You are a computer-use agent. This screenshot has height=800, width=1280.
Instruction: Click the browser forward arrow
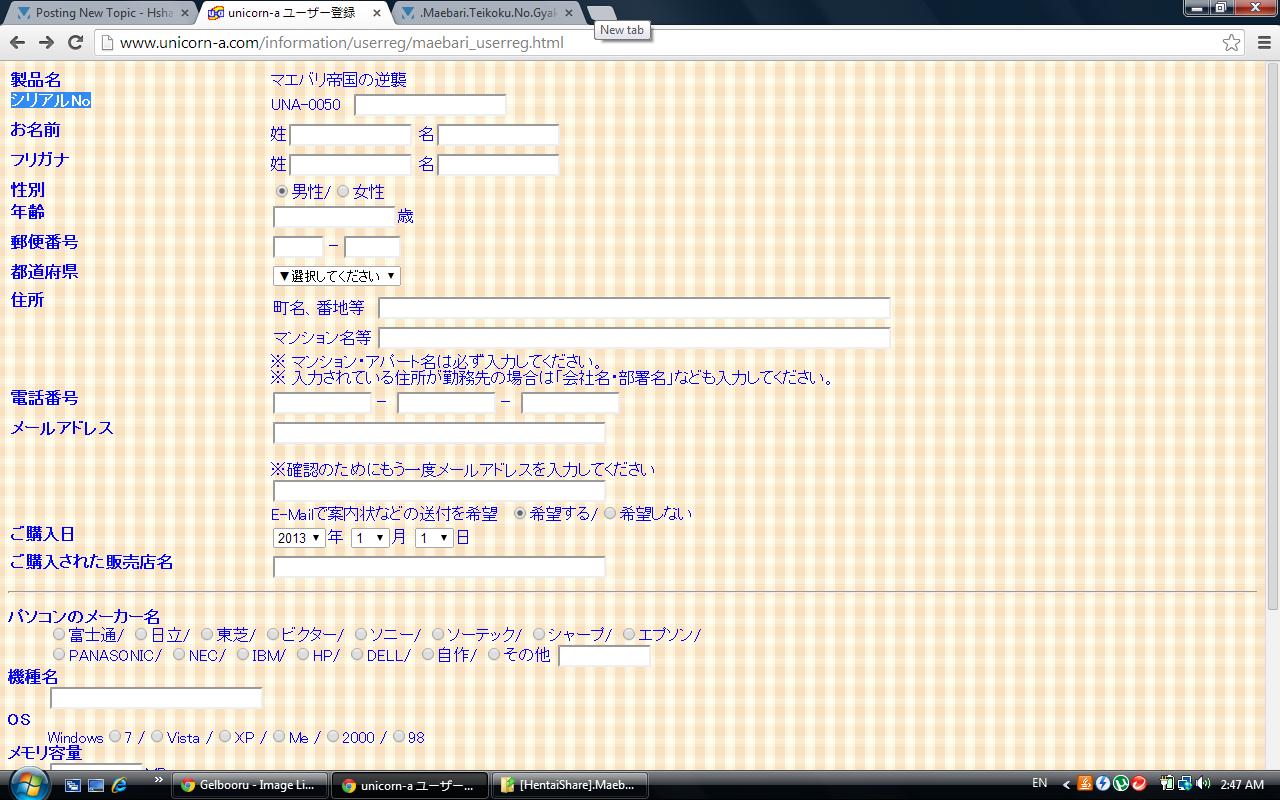coord(46,42)
